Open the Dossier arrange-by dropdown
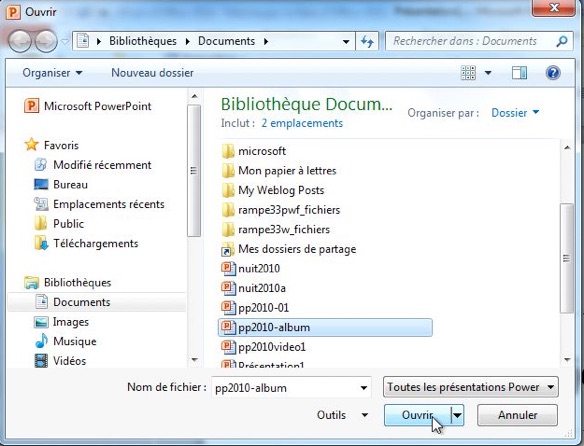Screen dimensions: 584x446 pyautogui.click(x=515, y=113)
